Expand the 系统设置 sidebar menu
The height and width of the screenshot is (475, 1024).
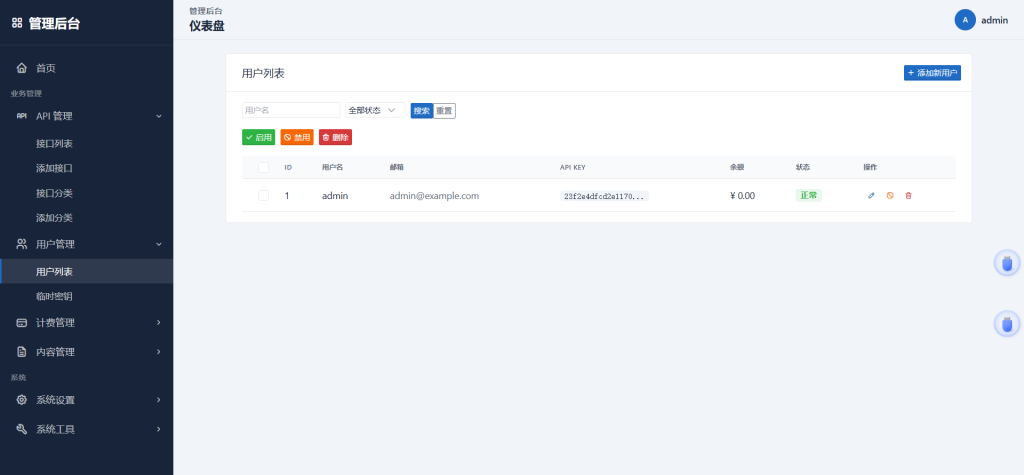point(87,400)
